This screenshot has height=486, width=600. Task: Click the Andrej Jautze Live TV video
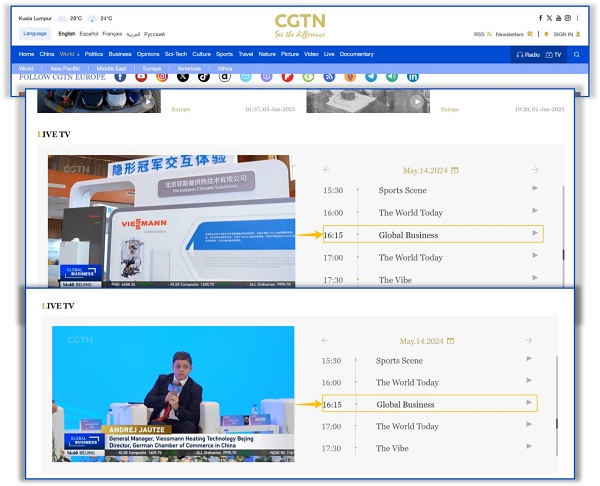coord(173,394)
